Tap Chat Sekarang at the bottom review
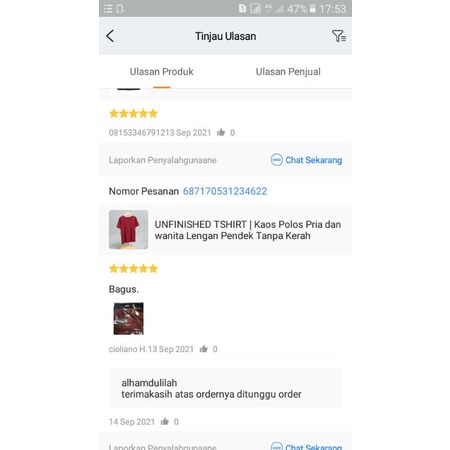 coord(313,447)
